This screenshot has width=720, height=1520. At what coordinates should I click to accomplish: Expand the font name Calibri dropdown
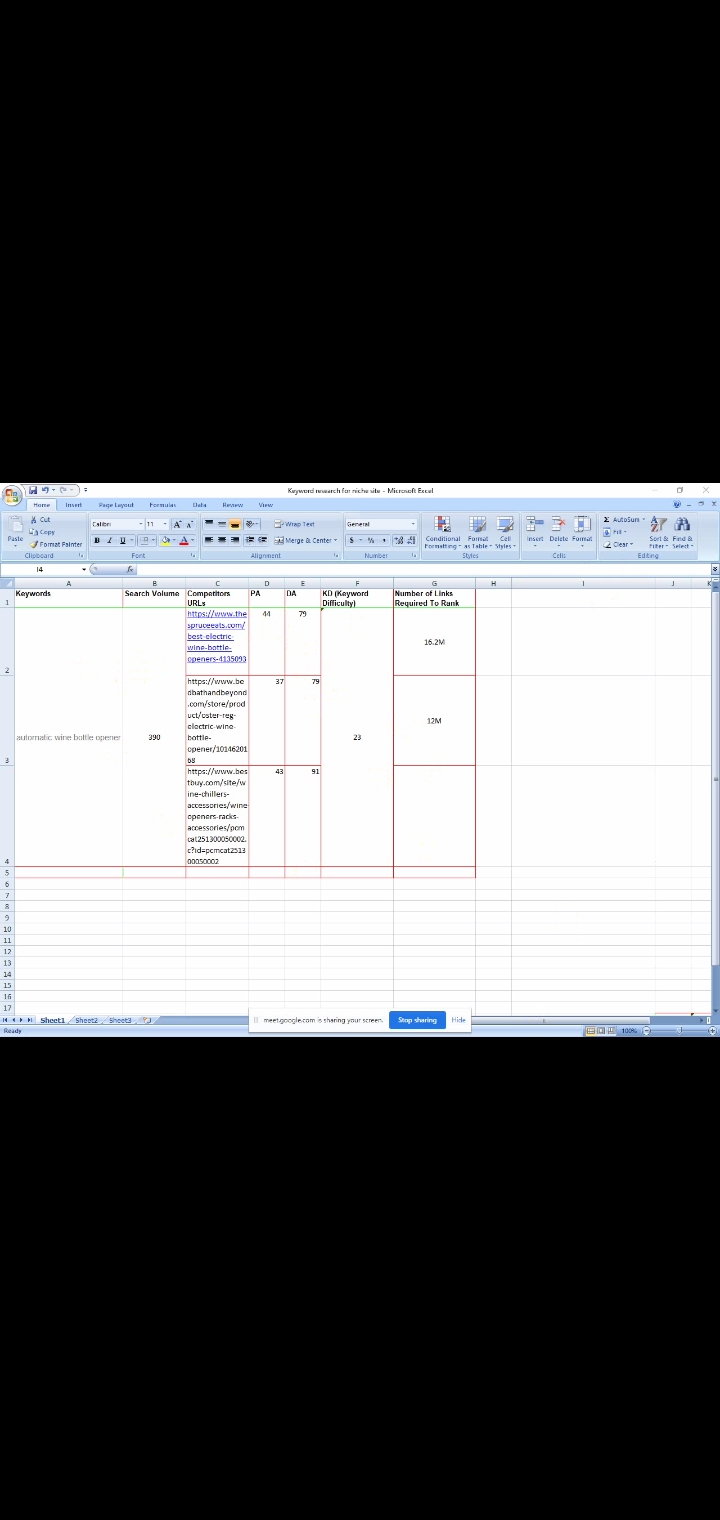[x=140, y=524]
